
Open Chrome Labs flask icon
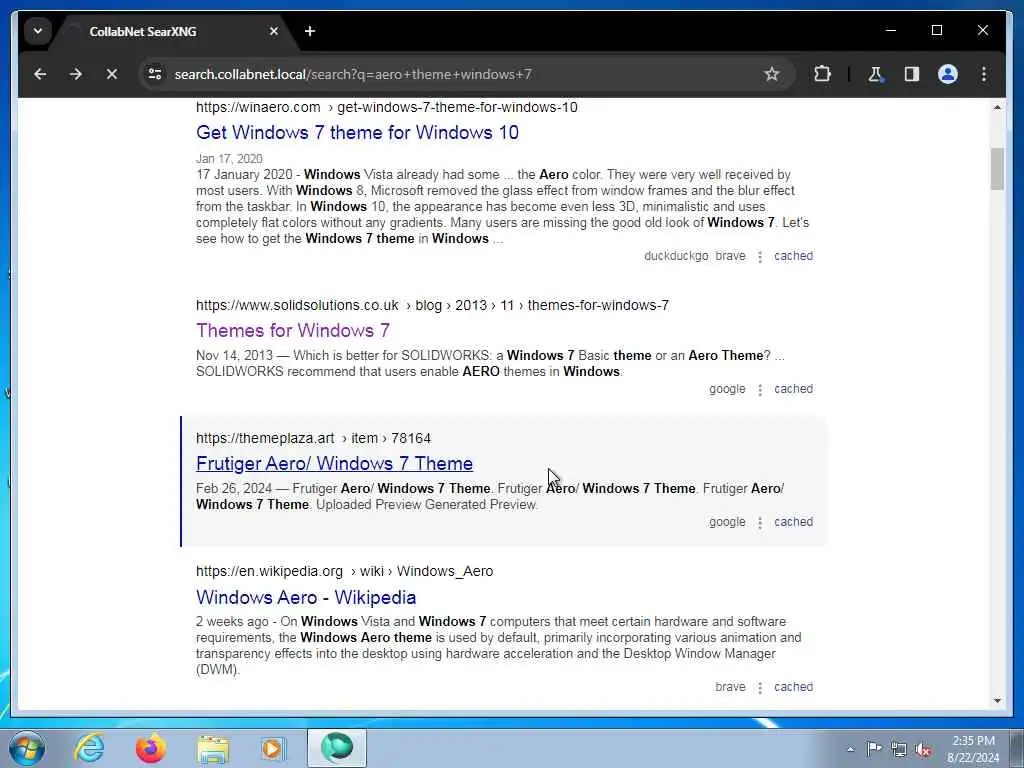875,74
